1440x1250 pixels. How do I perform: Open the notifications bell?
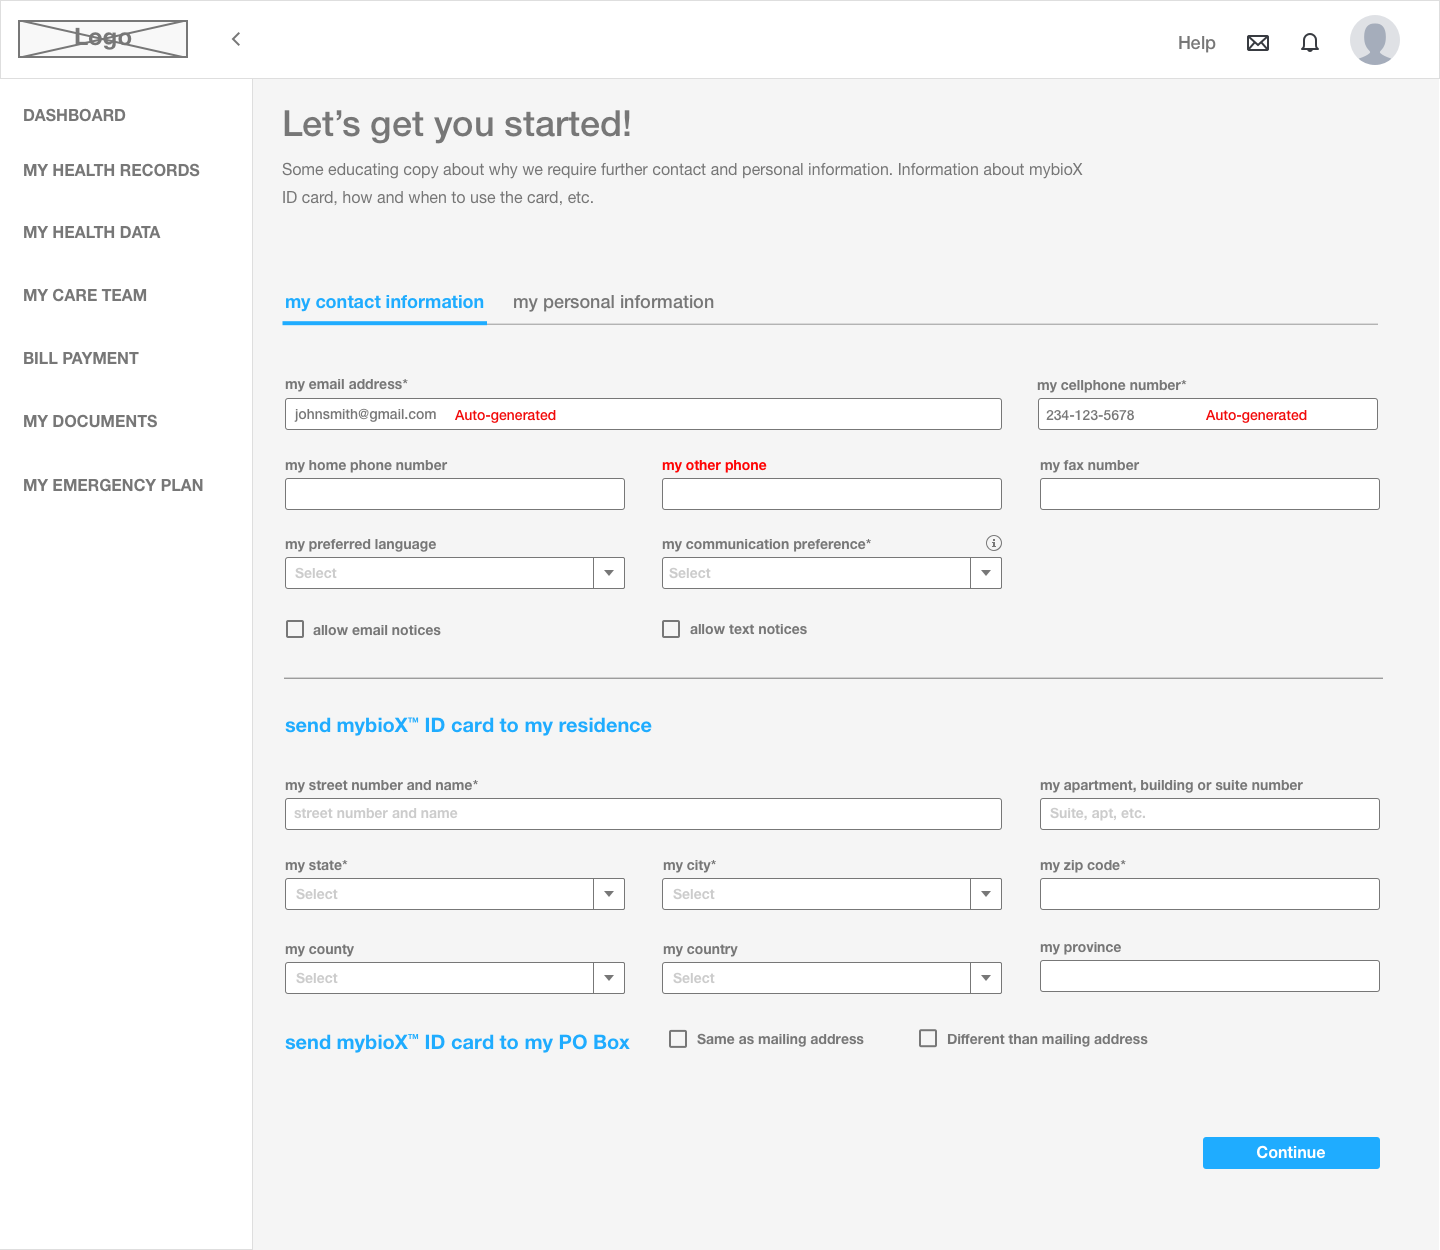point(1309,42)
